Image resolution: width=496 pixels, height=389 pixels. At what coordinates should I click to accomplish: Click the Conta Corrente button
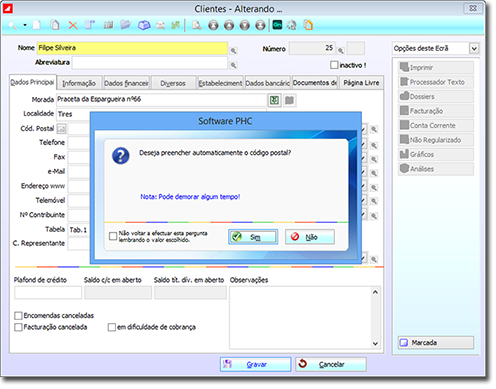[436, 125]
